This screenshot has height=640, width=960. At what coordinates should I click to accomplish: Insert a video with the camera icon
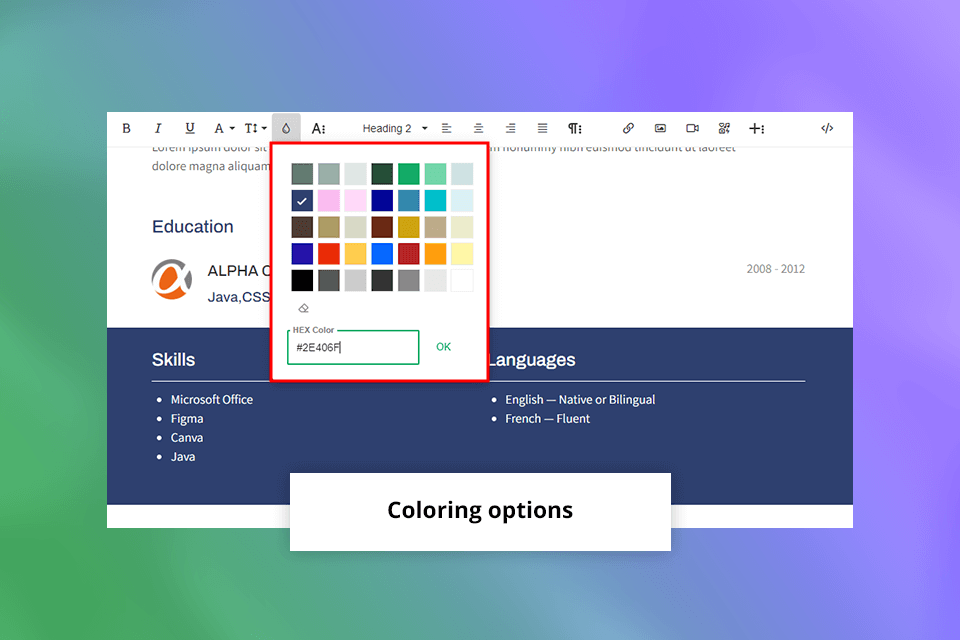[692, 129]
